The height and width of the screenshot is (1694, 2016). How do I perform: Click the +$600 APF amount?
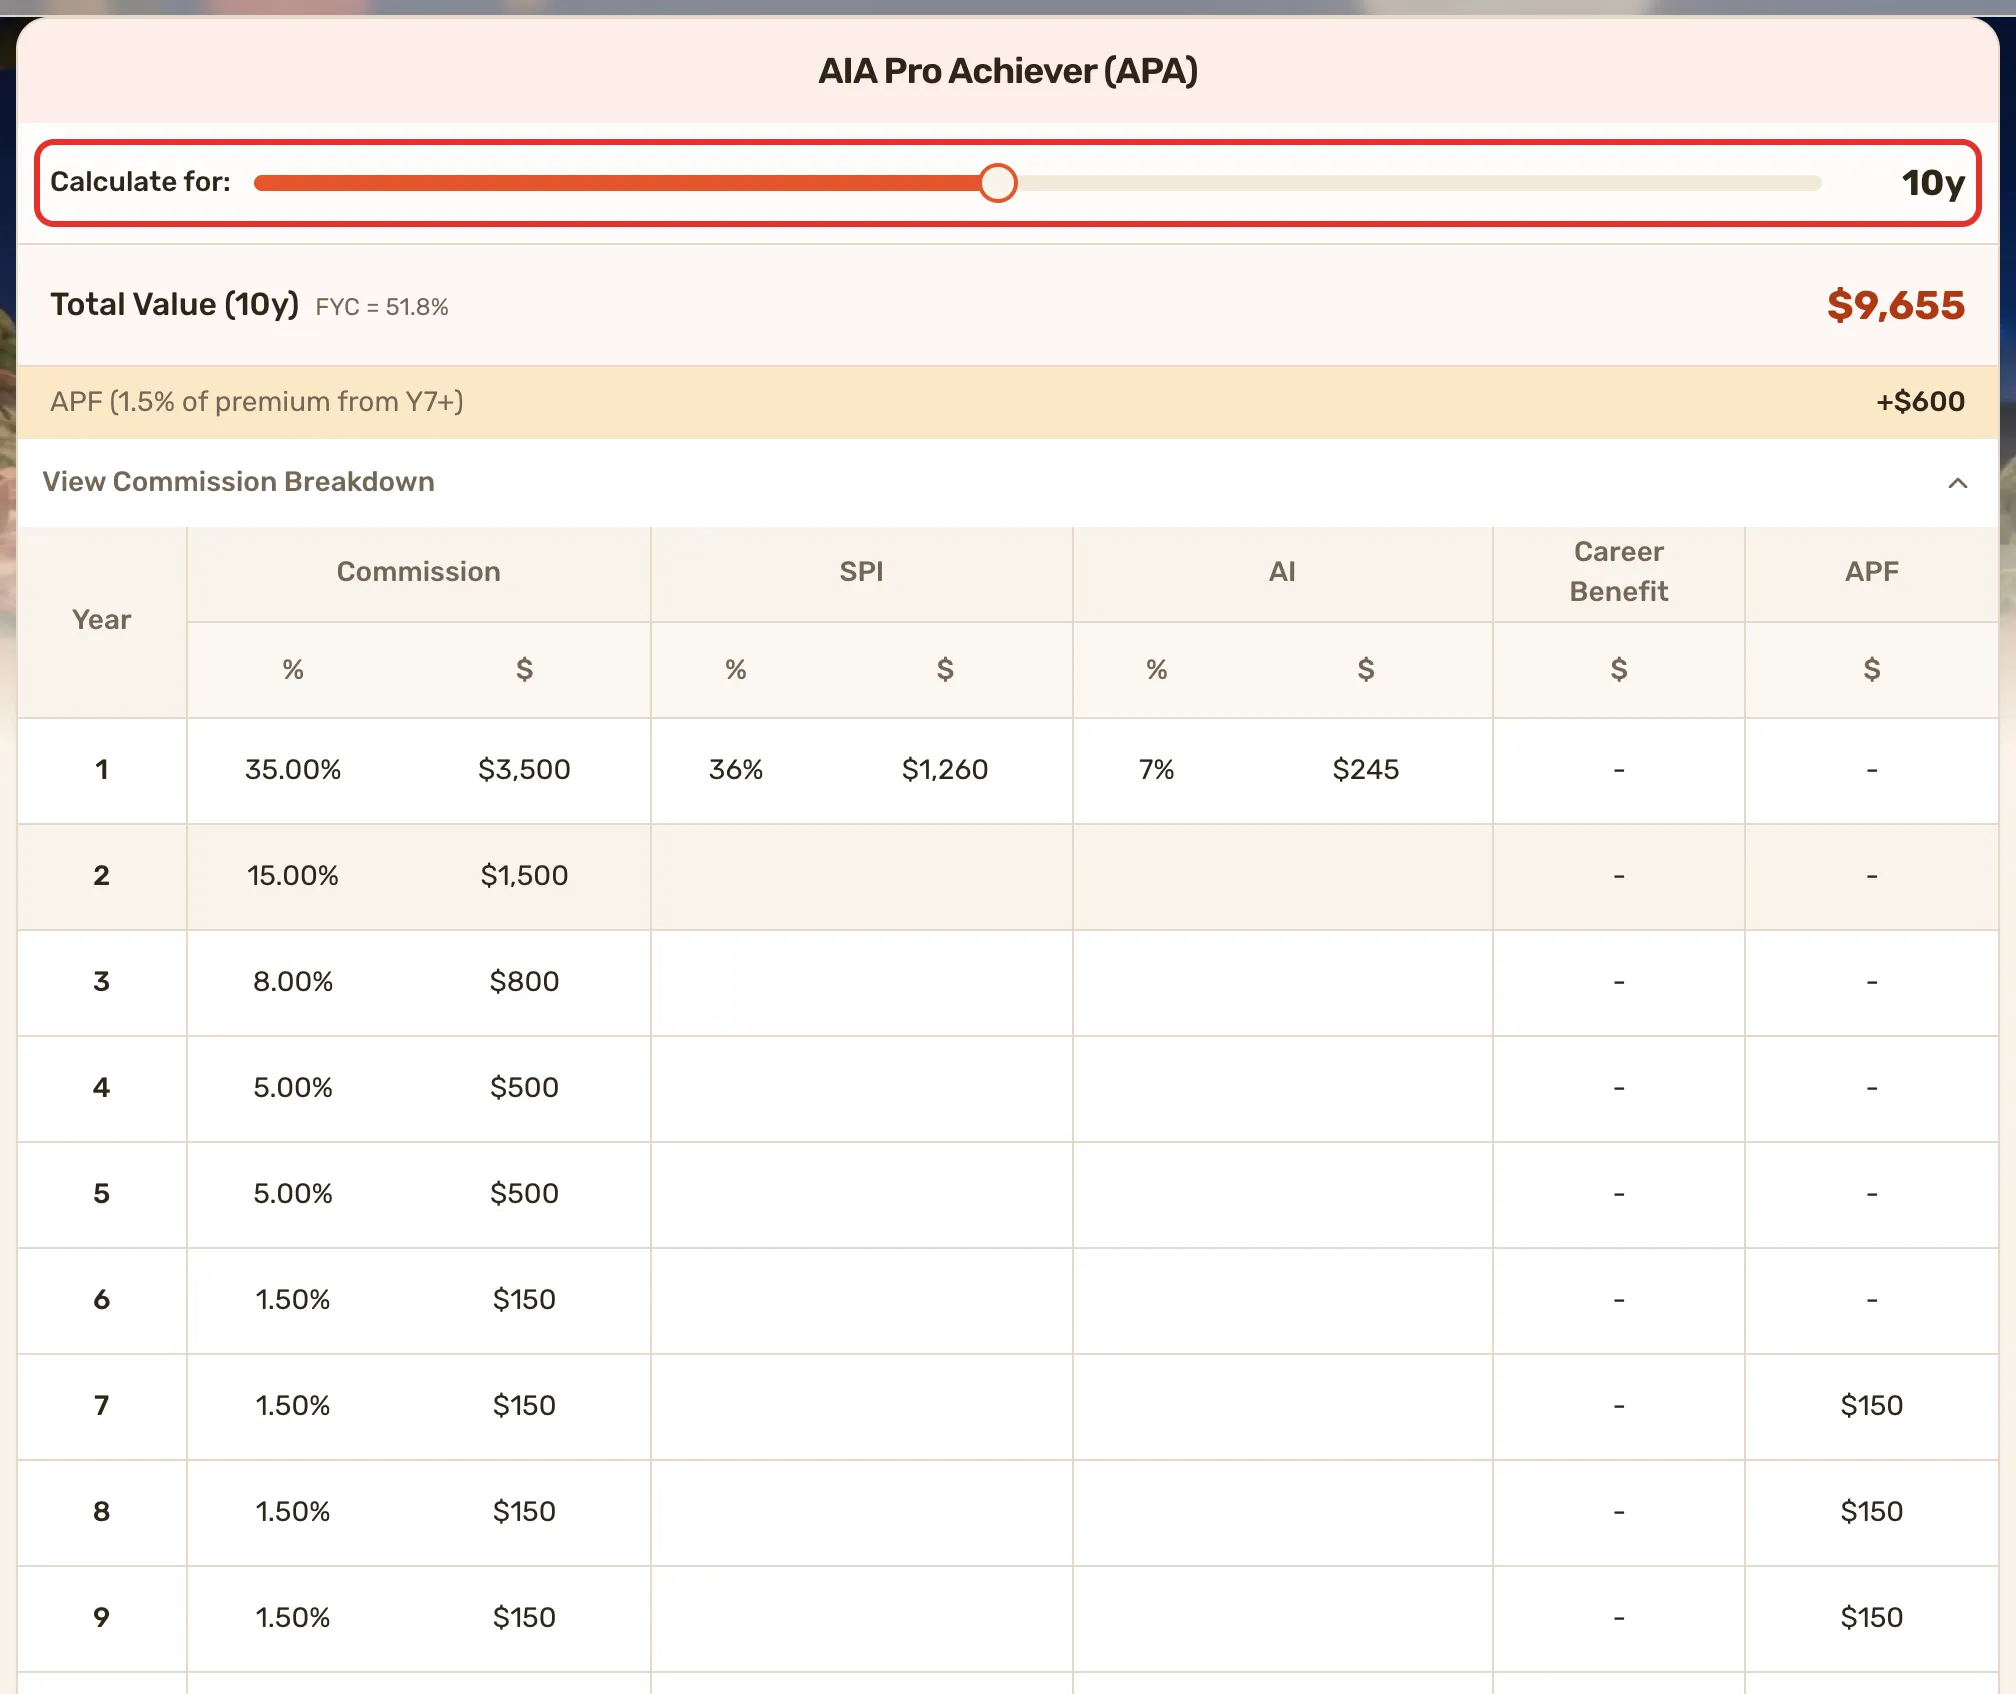(x=1919, y=402)
